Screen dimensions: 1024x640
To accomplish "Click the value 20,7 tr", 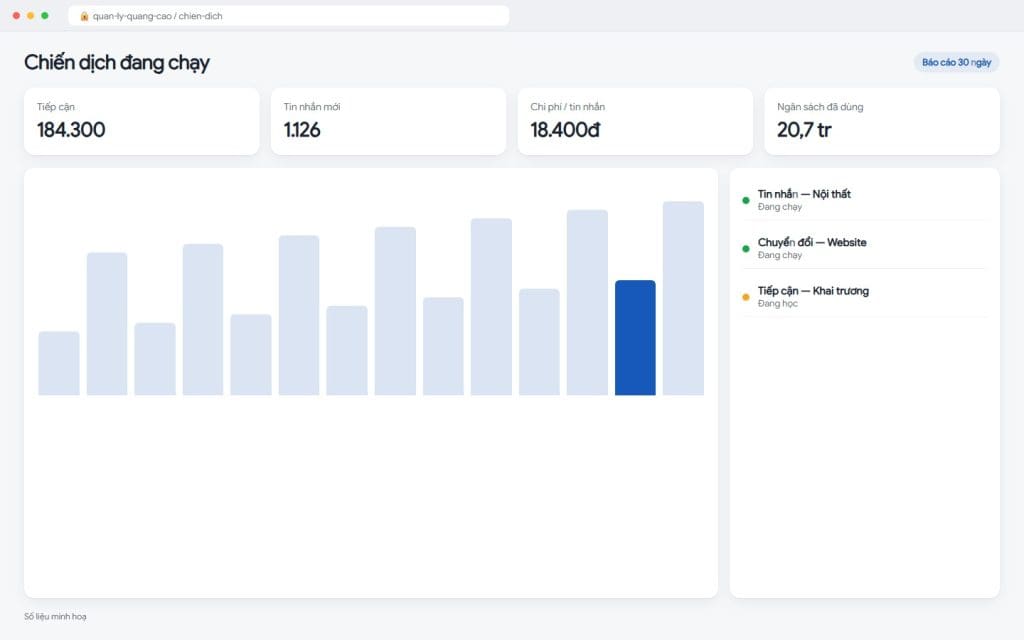I will coord(804,130).
